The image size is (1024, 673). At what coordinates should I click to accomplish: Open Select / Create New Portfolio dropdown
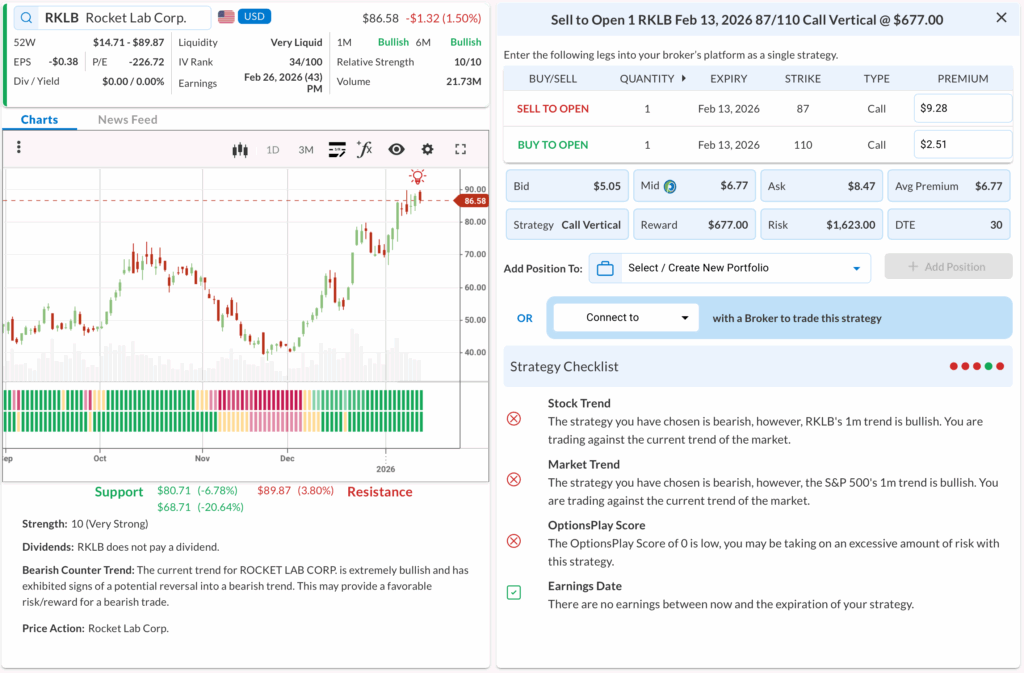729,268
